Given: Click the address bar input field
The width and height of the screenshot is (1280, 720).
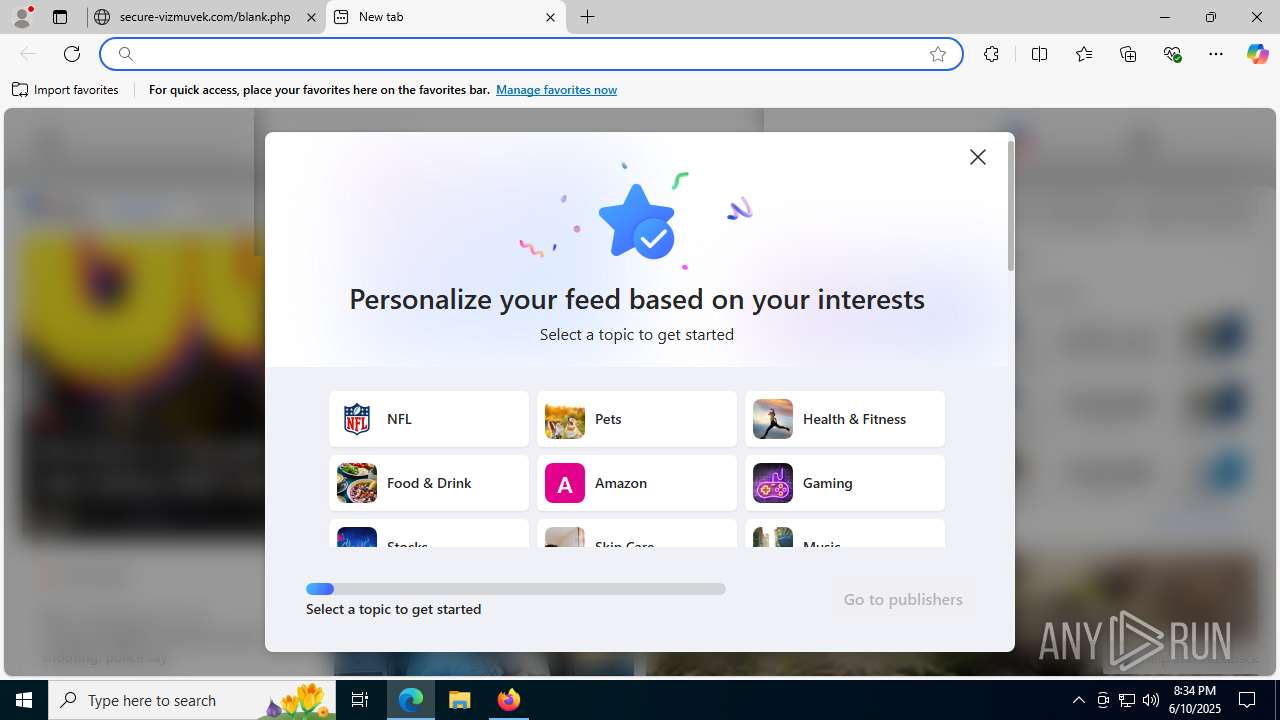Looking at the screenshot, I should 530,54.
